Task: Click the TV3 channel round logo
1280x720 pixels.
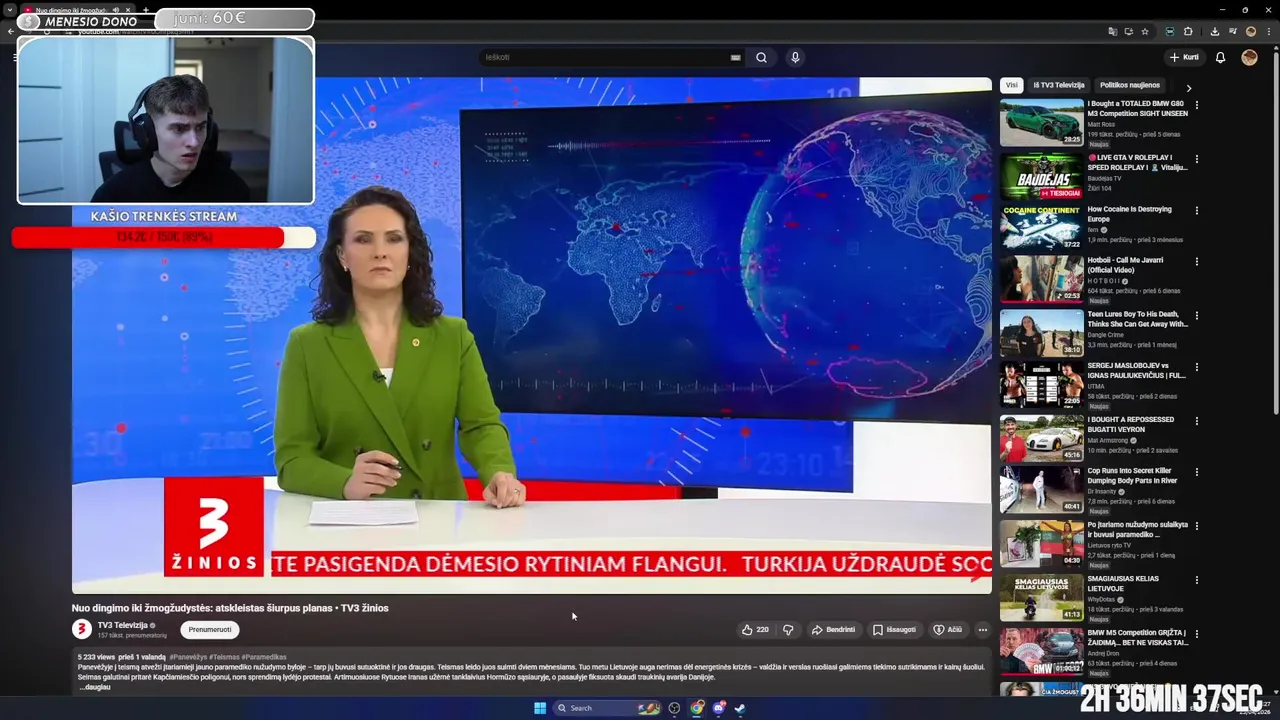Action: point(82,629)
